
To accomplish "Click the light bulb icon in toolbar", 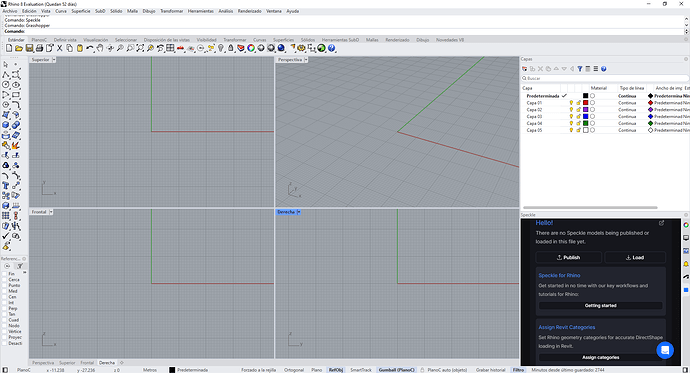I will coord(221,48).
